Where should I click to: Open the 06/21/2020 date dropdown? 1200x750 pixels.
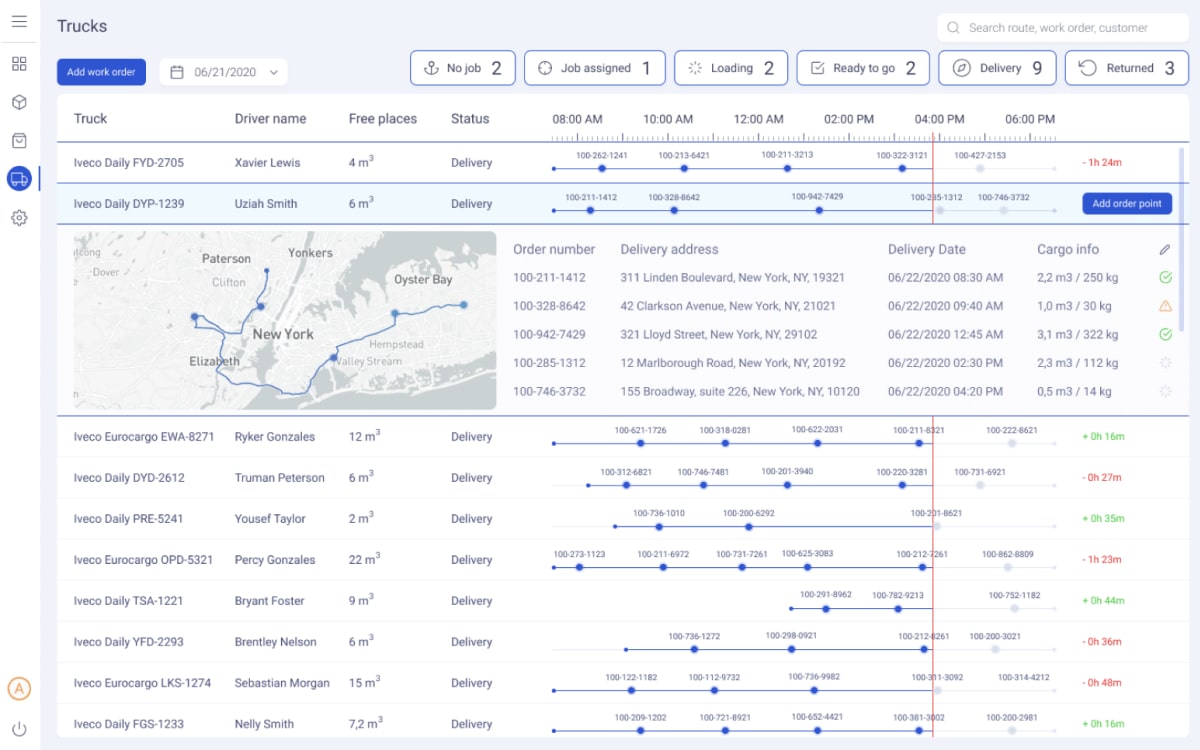pos(224,72)
